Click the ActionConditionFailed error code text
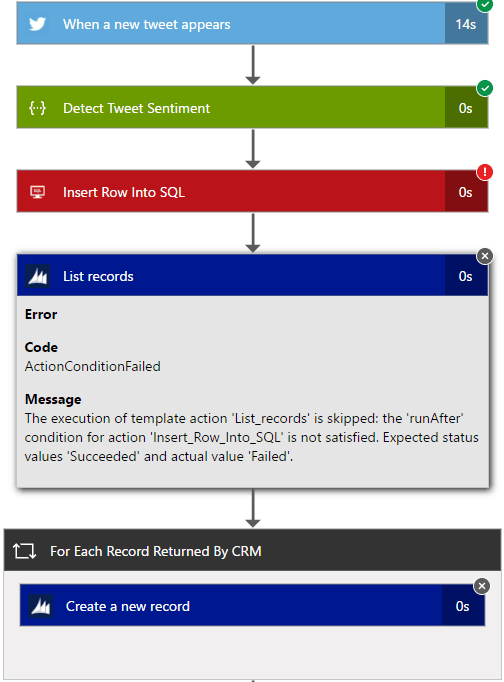This screenshot has height=682, width=504. click(93, 366)
